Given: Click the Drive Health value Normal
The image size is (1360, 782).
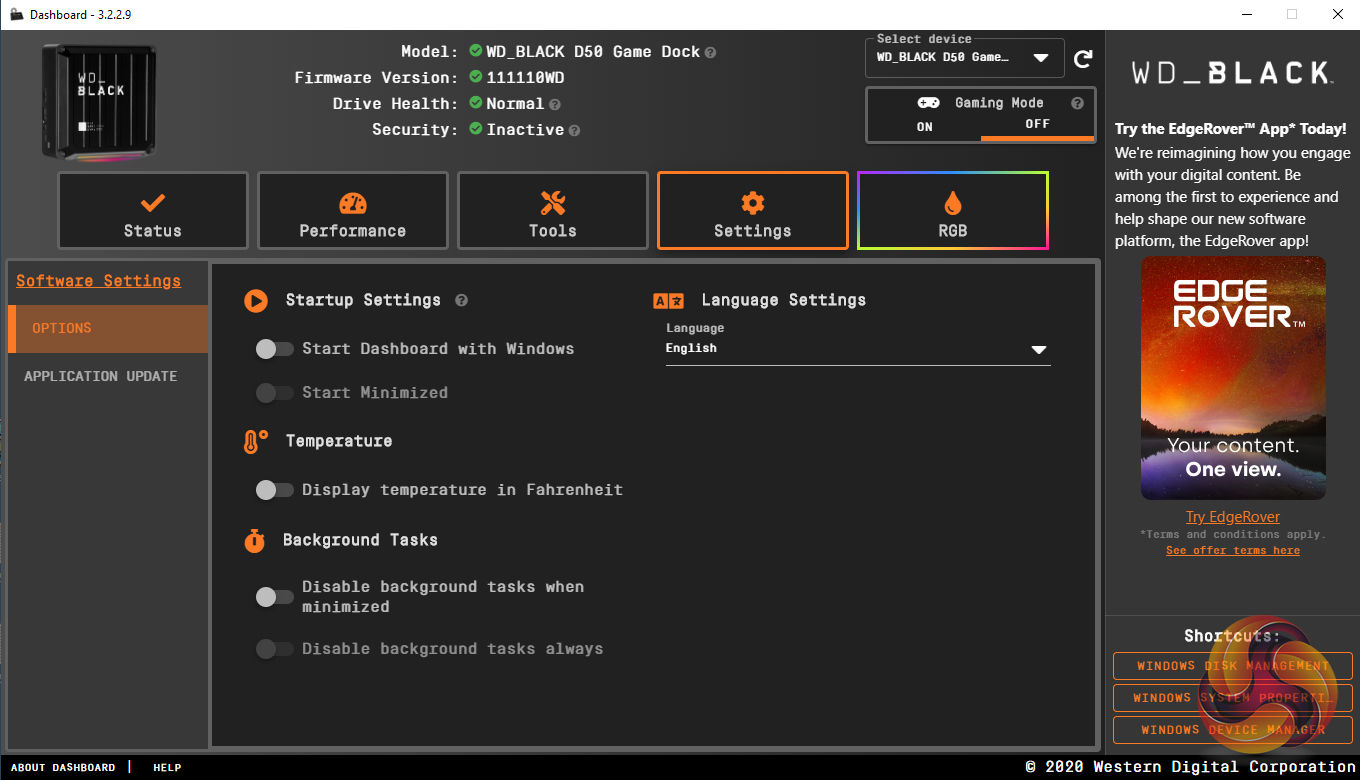Looking at the screenshot, I should pos(515,104).
